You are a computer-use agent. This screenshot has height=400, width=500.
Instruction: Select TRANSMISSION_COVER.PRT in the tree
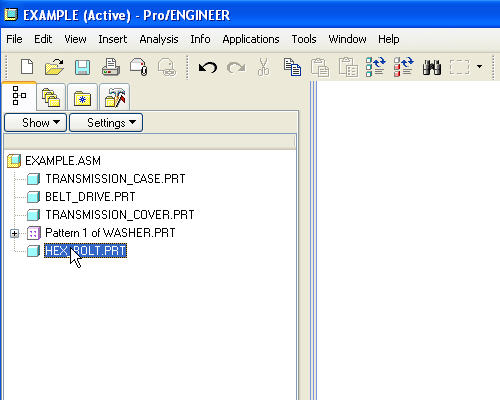click(120, 215)
